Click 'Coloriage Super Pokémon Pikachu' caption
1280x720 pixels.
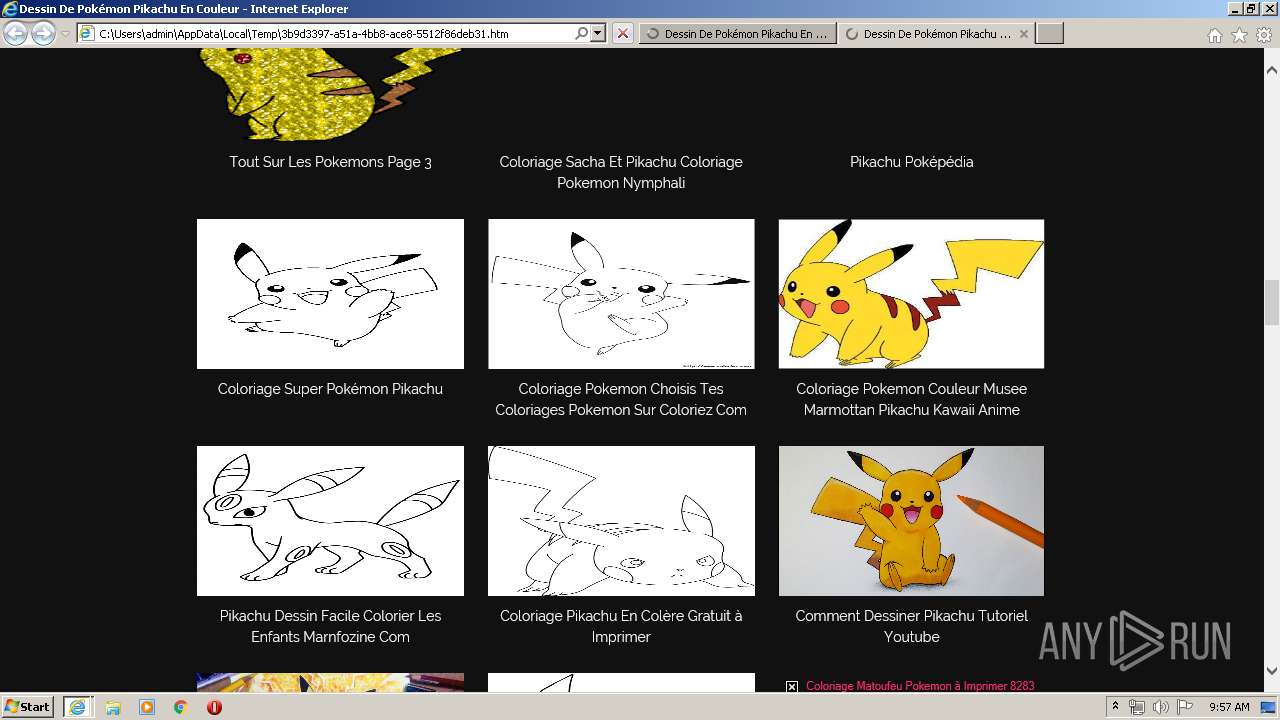click(x=330, y=389)
